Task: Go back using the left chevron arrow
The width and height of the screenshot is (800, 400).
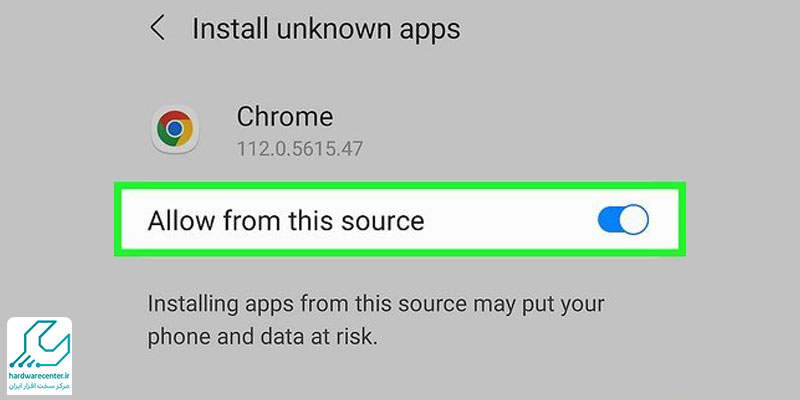Action: coord(157,28)
